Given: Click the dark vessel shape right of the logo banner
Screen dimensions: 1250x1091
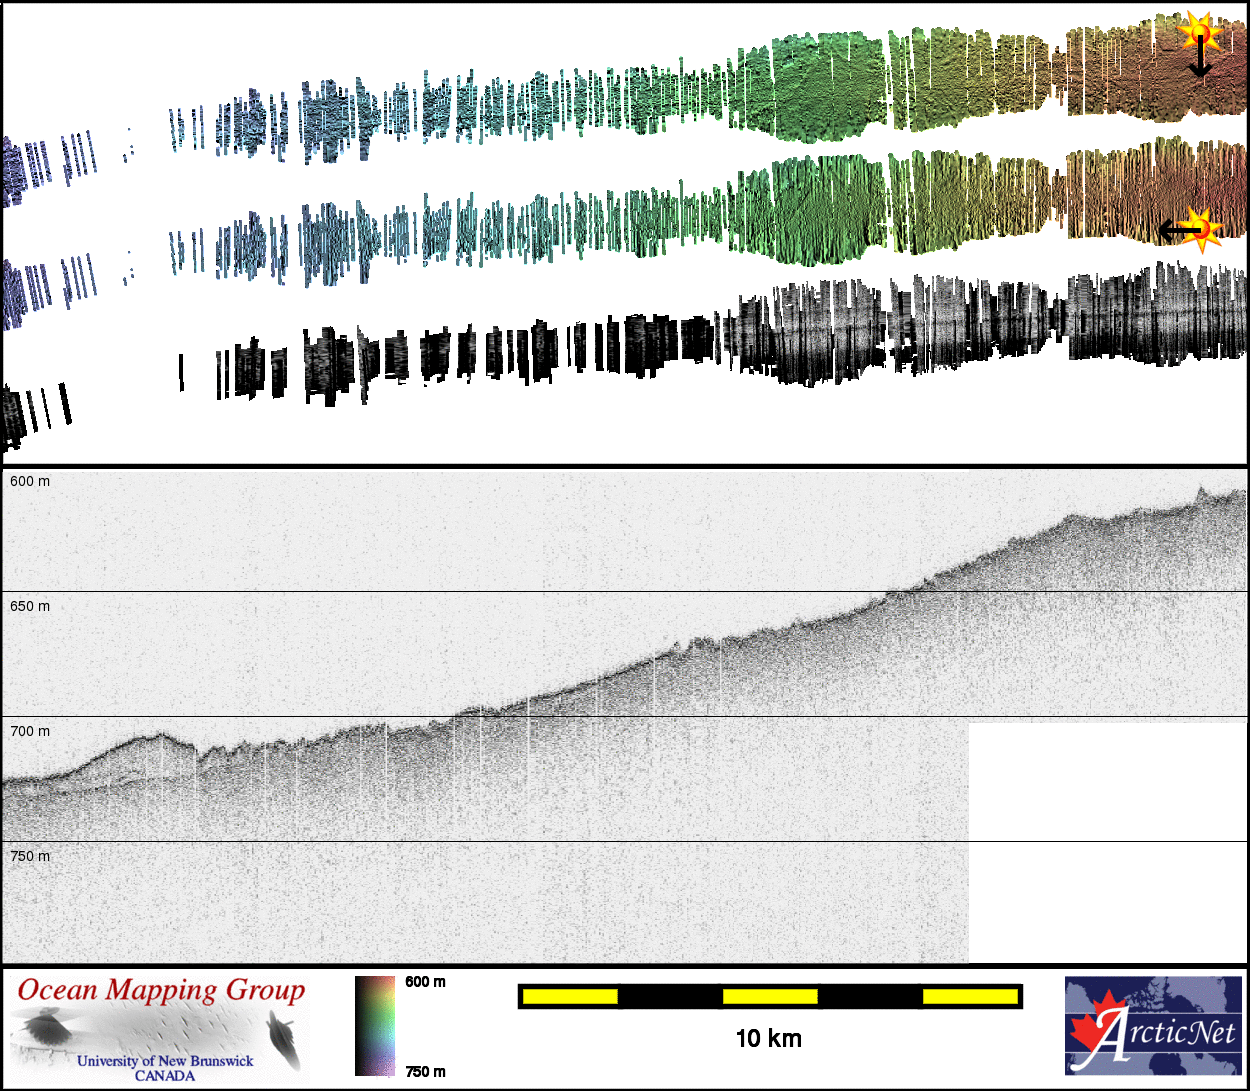Looking at the screenshot, I should (283, 1035).
